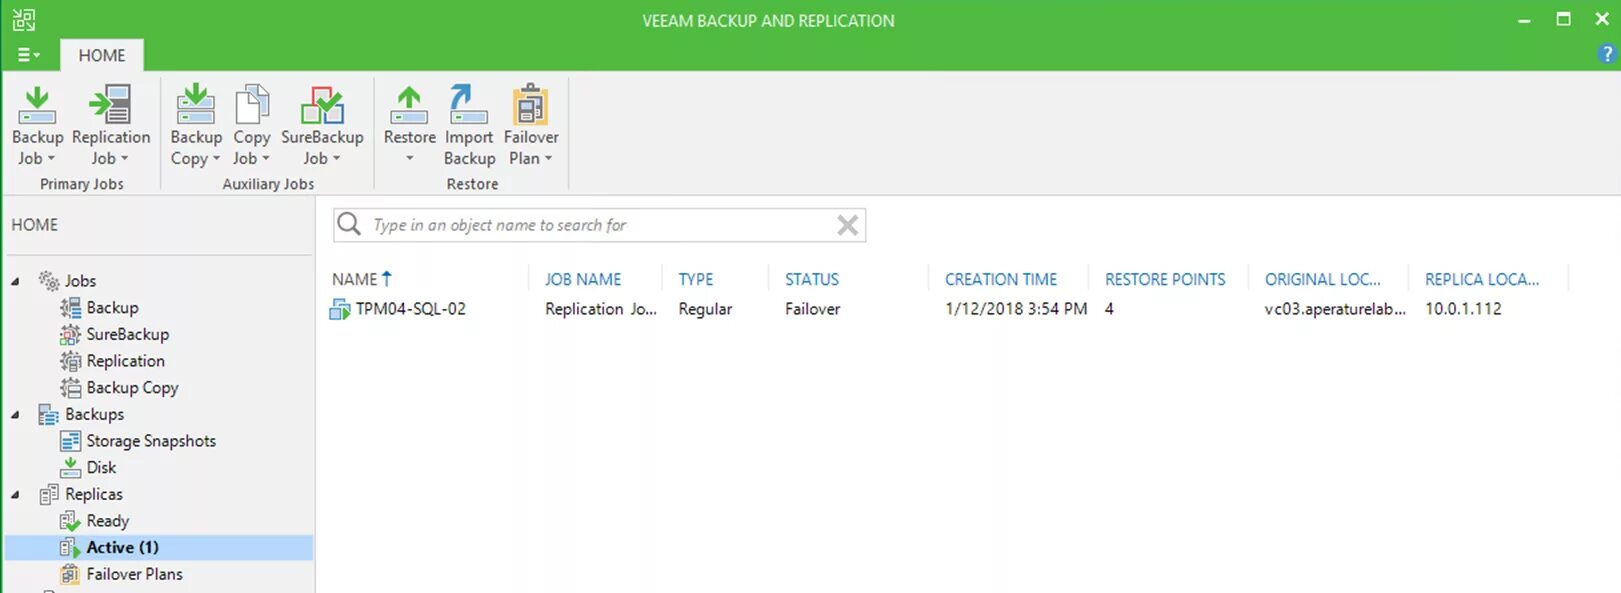Click the Backups node icon in tree
Image resolution: width=1621 pixels, height=593 pixels.
point(49,414)
